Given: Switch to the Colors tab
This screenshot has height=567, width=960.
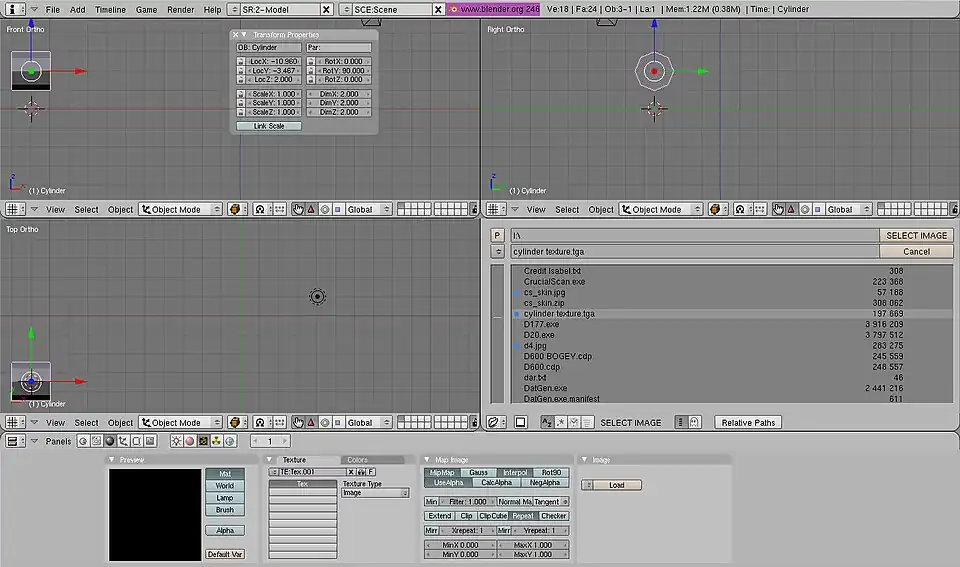Looking at the screenshot, I should coord(357,460).
